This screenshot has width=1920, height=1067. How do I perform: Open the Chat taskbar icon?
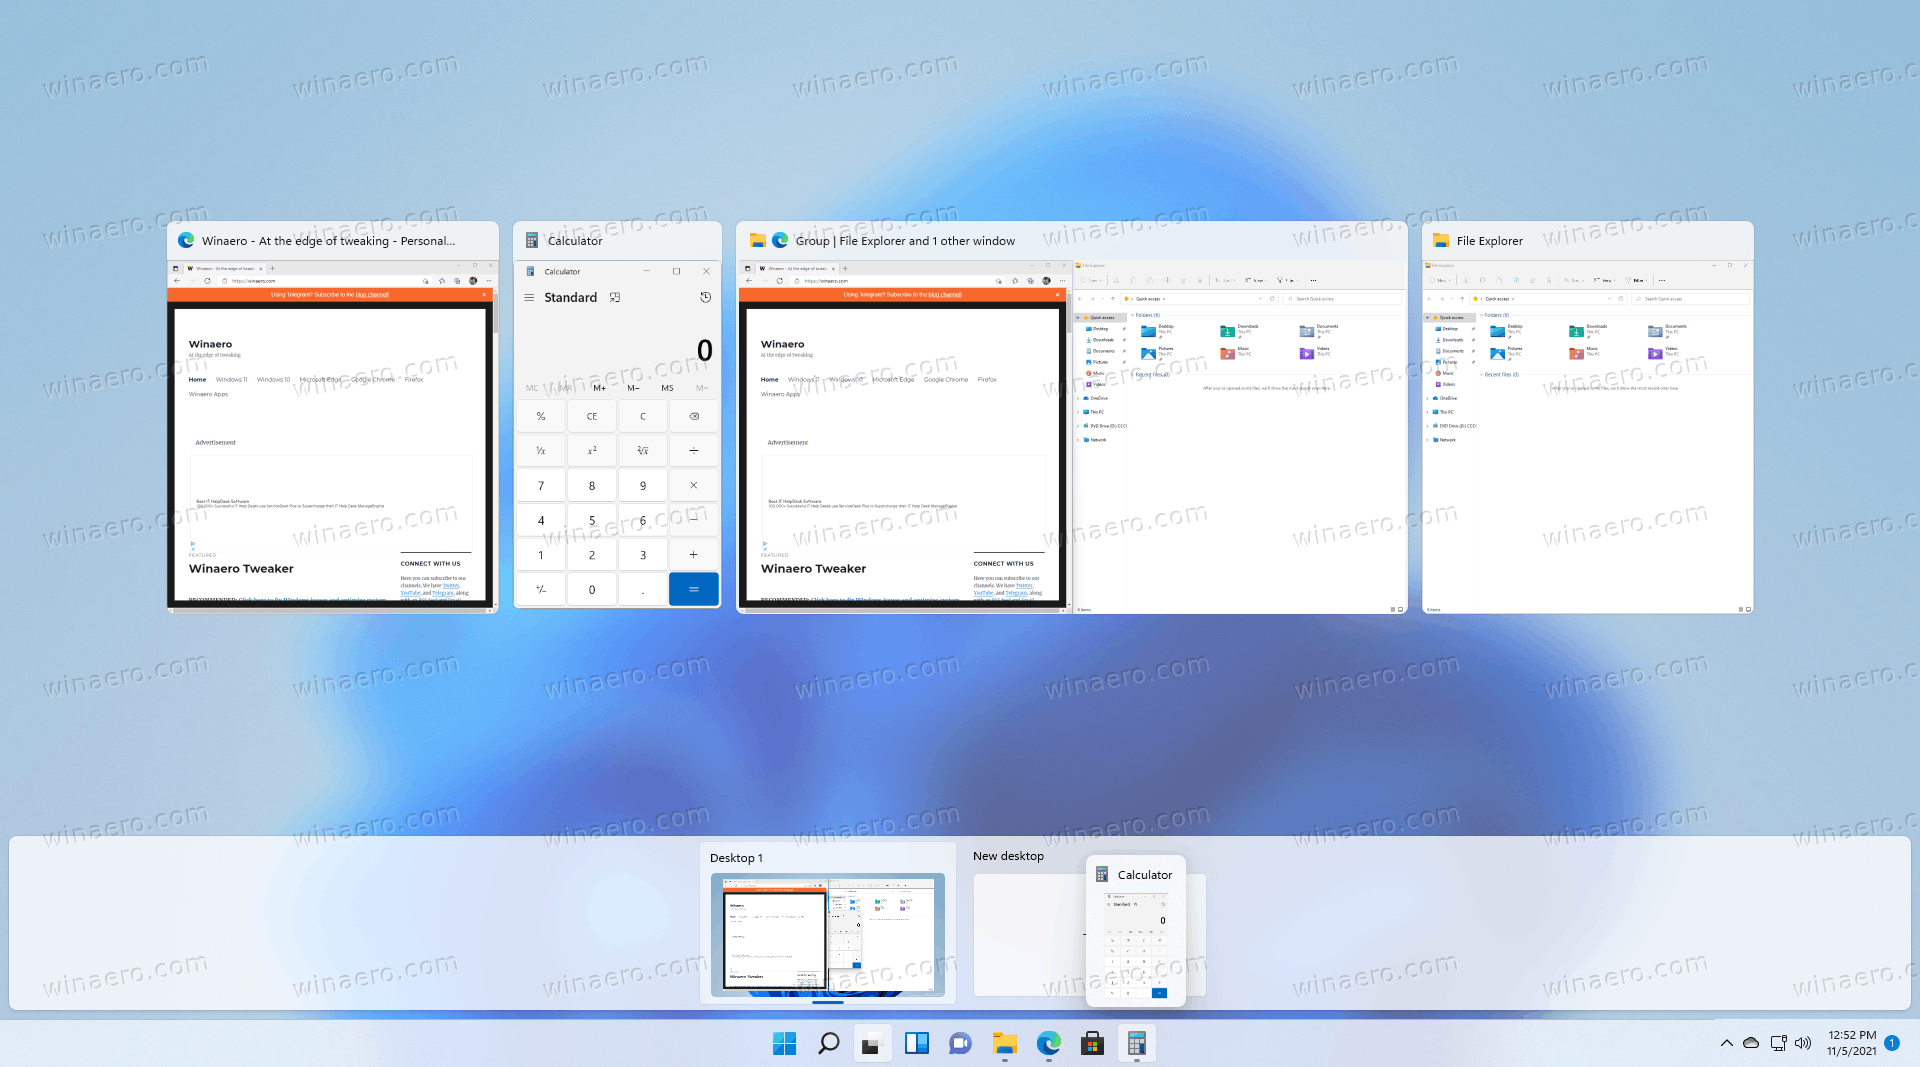960,1044
